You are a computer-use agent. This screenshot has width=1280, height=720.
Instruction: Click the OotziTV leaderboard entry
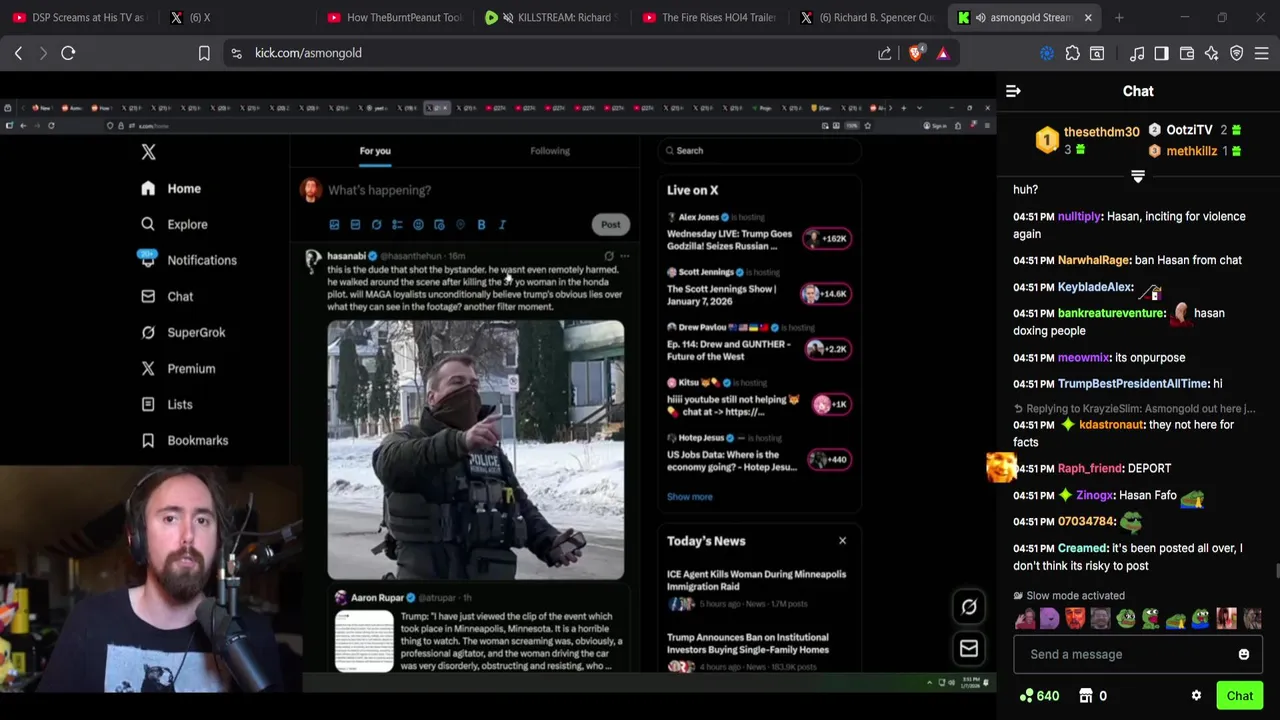[1195, 130]
